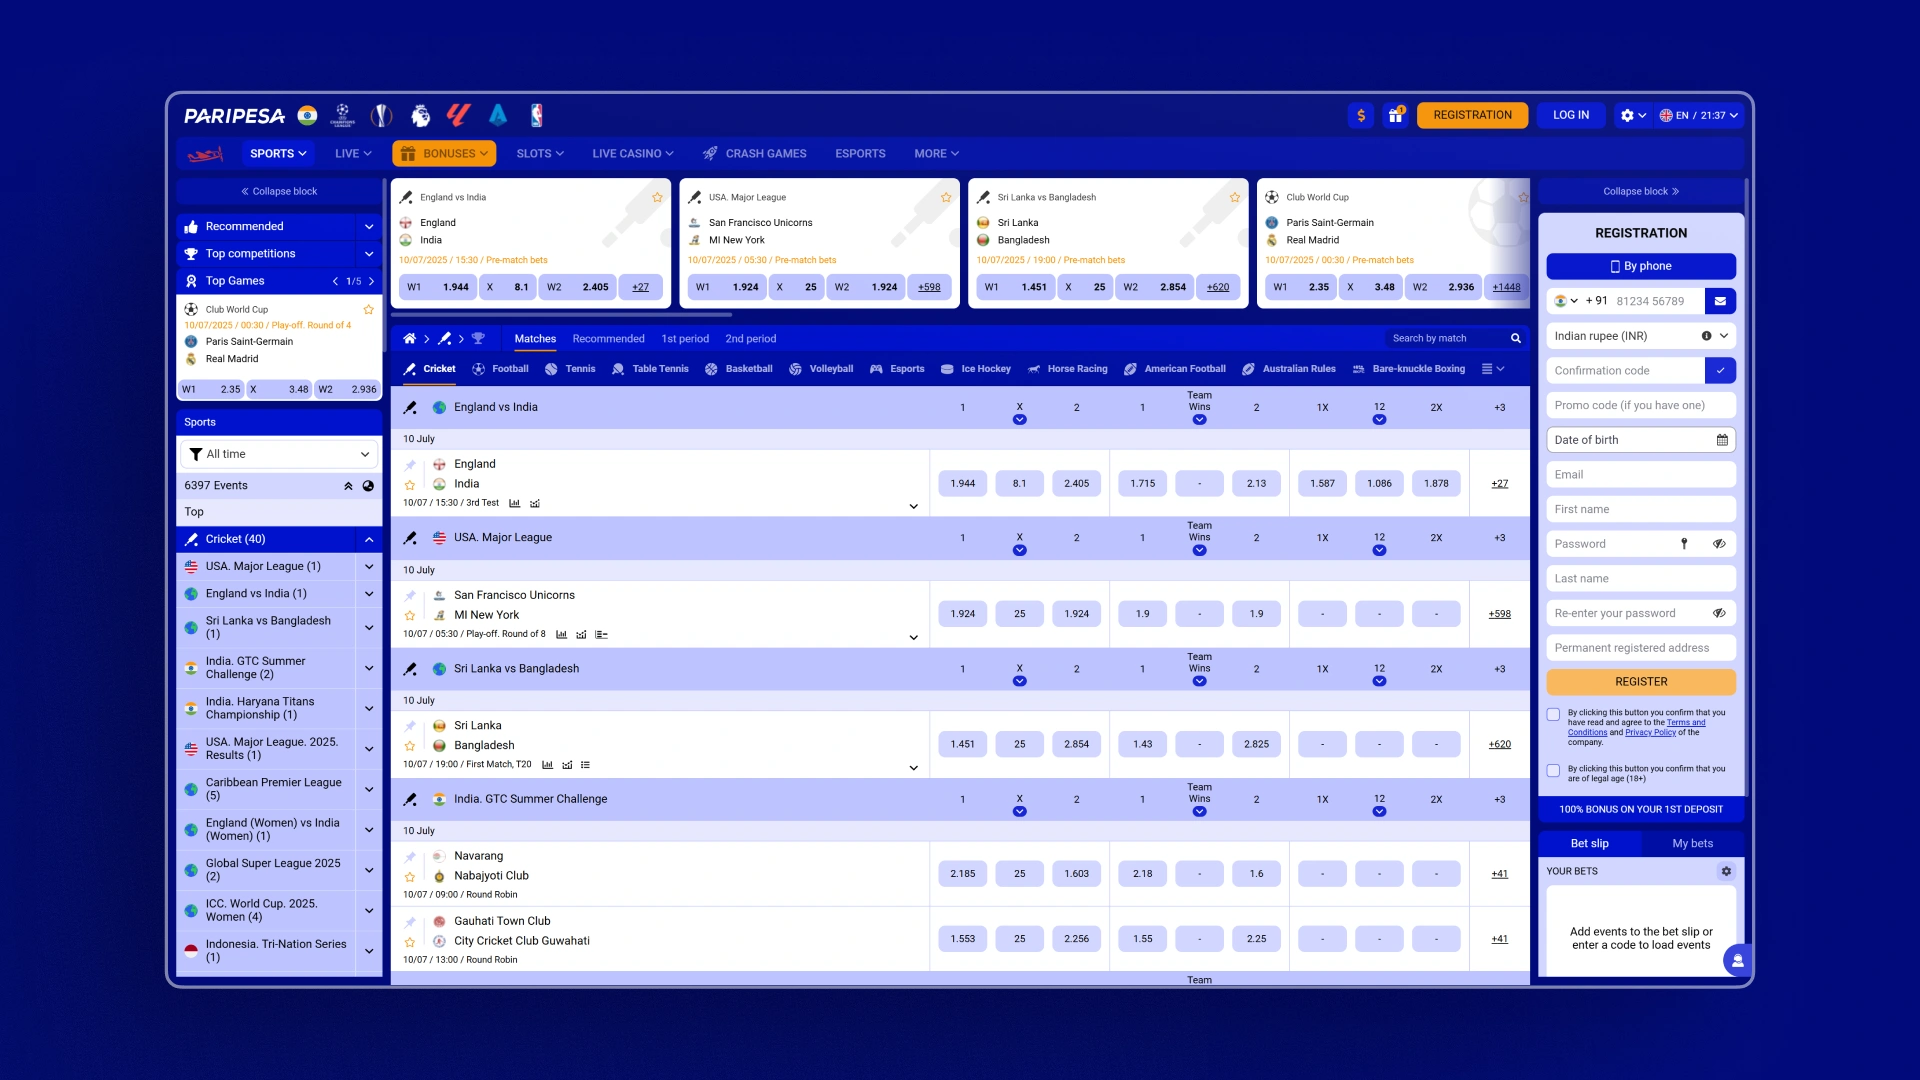This screenshot has width=1920, height=1080.
Task: Open the gift box with notification badge
Action: pos(1396,115)
